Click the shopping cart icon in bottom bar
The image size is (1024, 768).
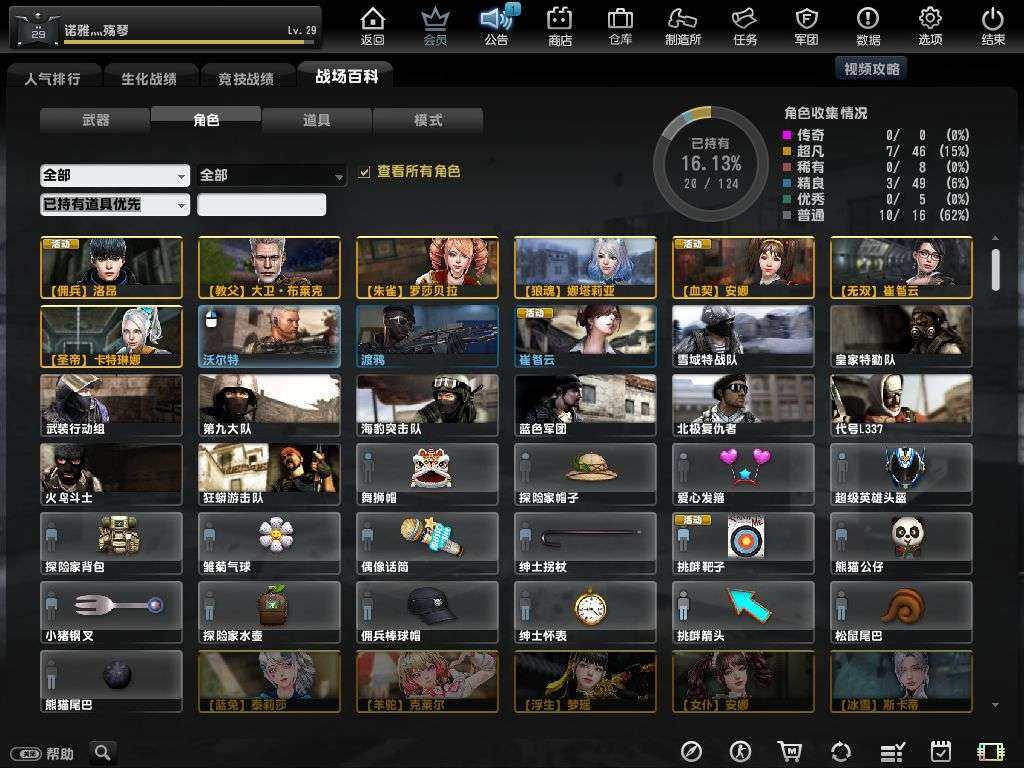point(790,752)
